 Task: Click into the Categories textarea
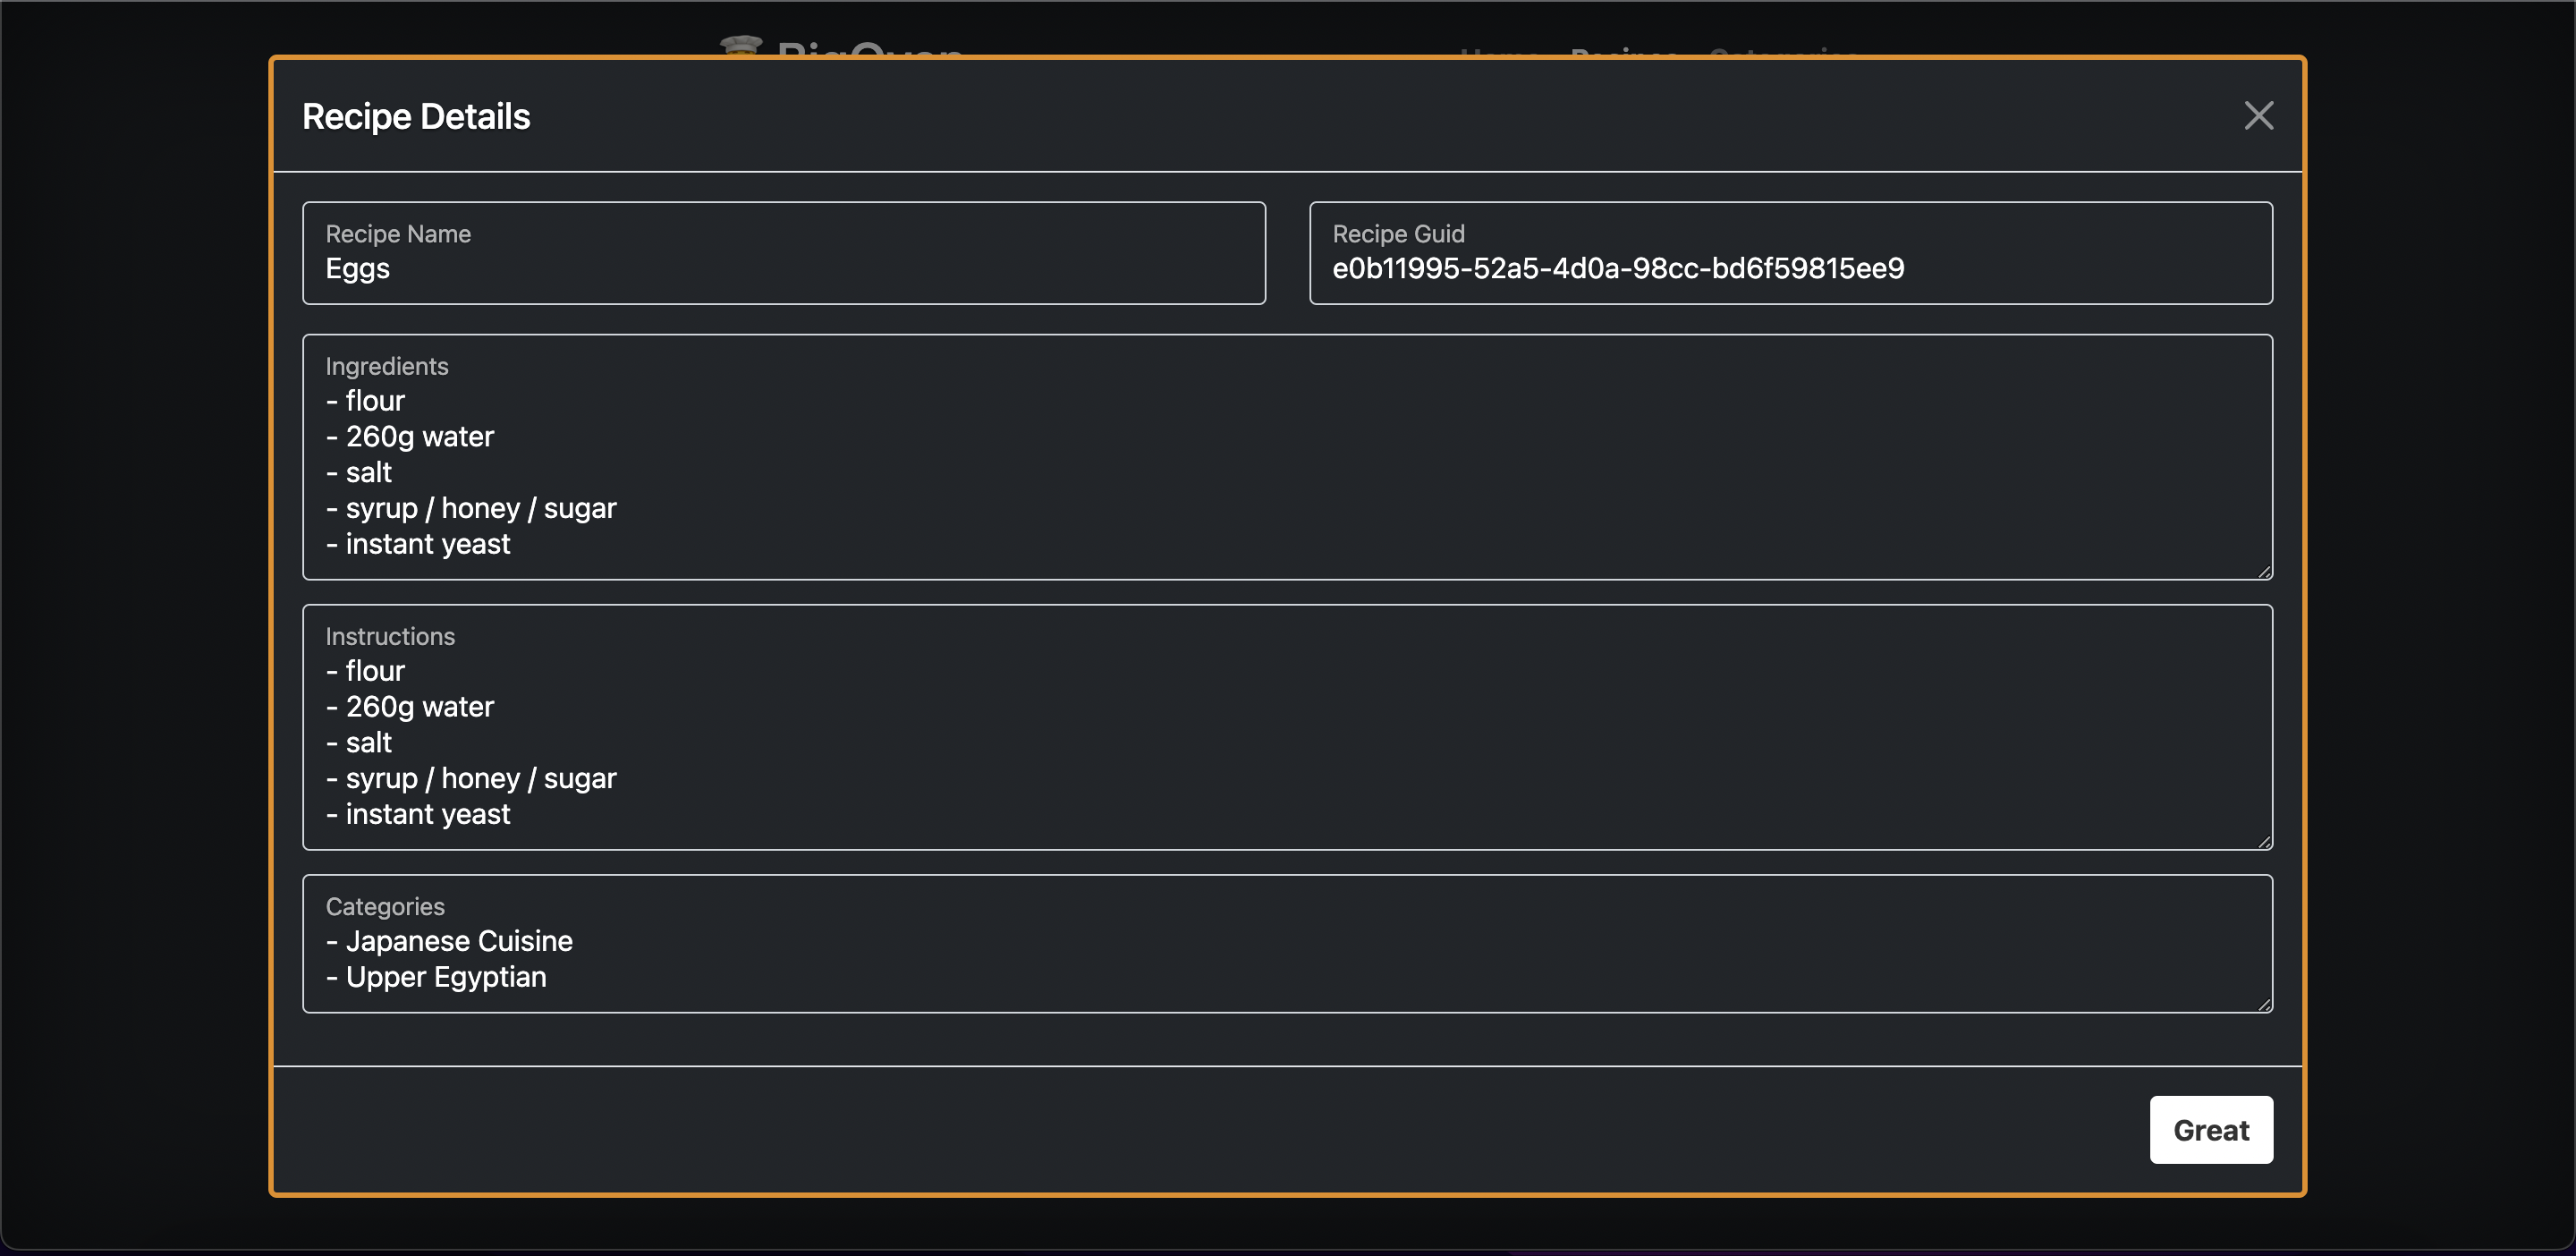tap(1287, 943)
